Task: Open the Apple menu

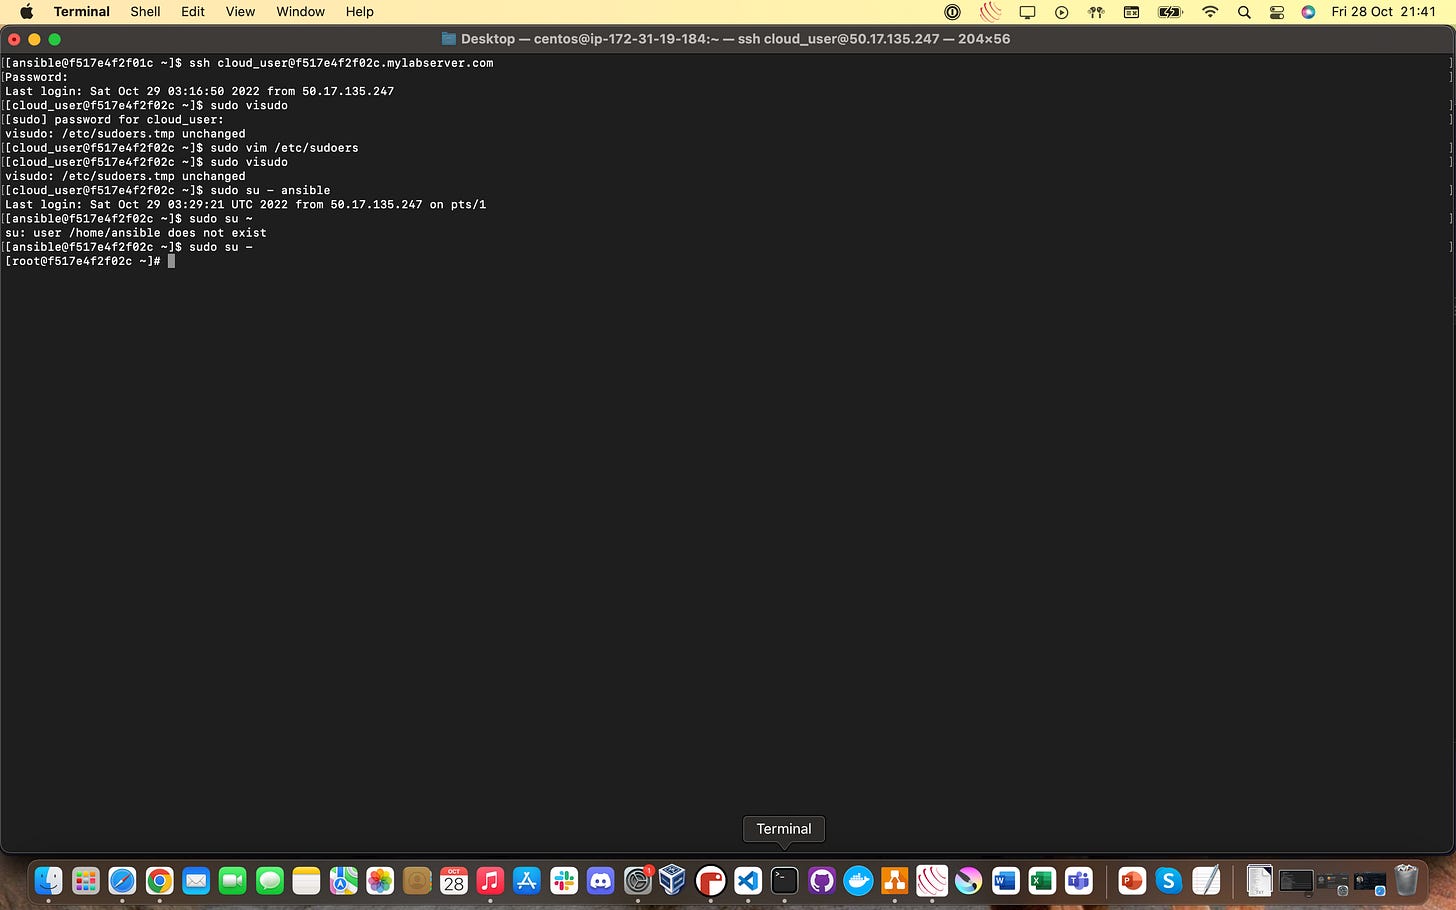Action: (x=27, y=12)
